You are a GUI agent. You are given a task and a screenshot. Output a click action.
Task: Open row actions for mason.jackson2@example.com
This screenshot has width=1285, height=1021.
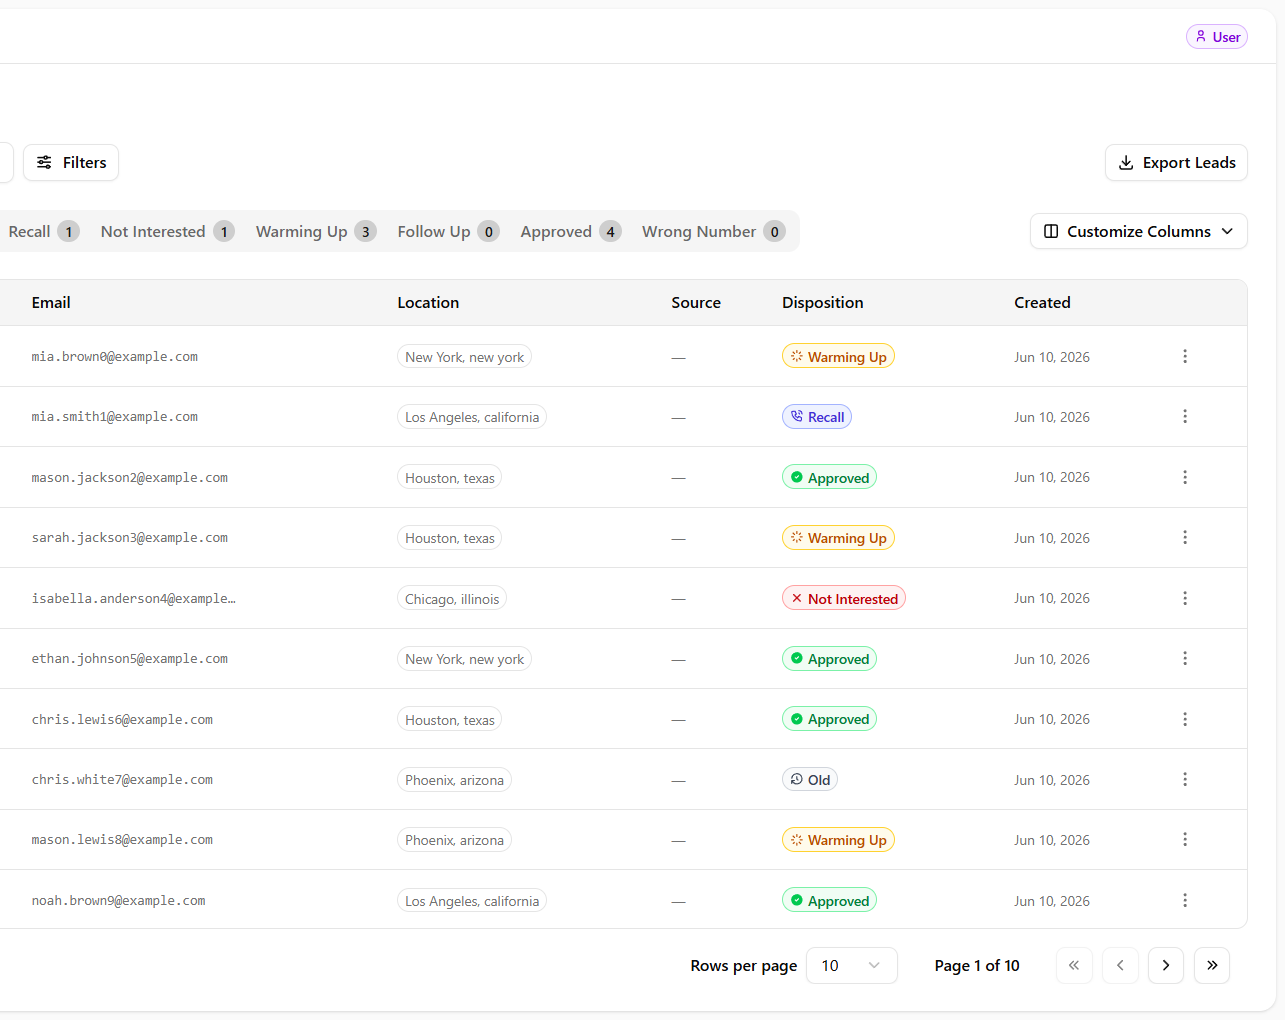(1185, 478)
